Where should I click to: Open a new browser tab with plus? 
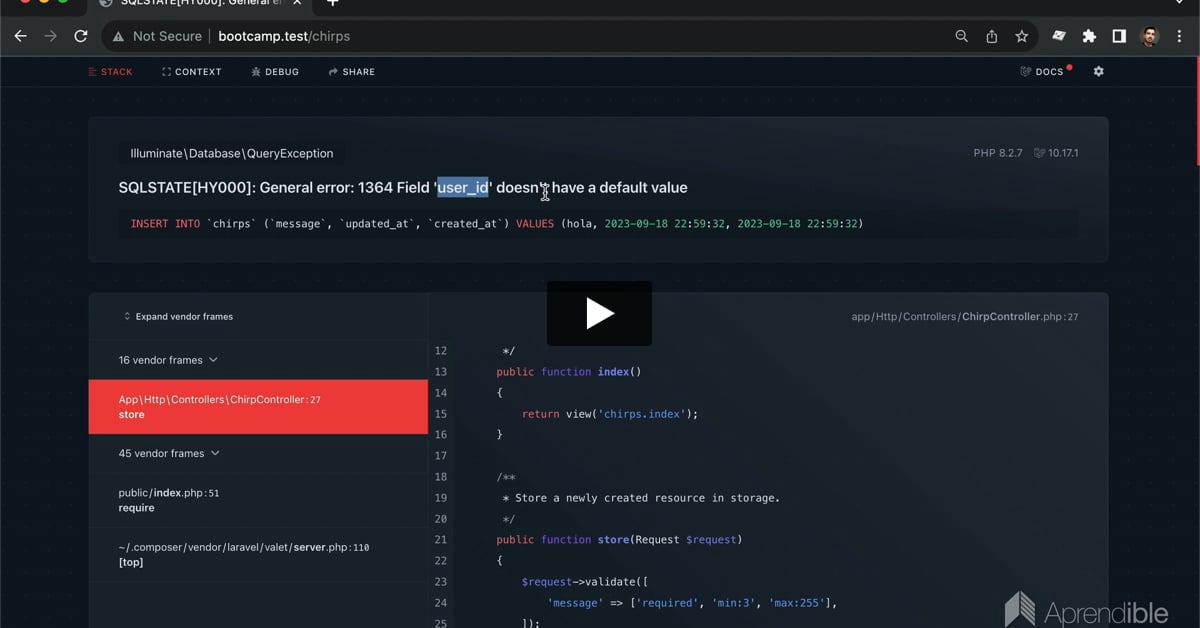[333, 3]
